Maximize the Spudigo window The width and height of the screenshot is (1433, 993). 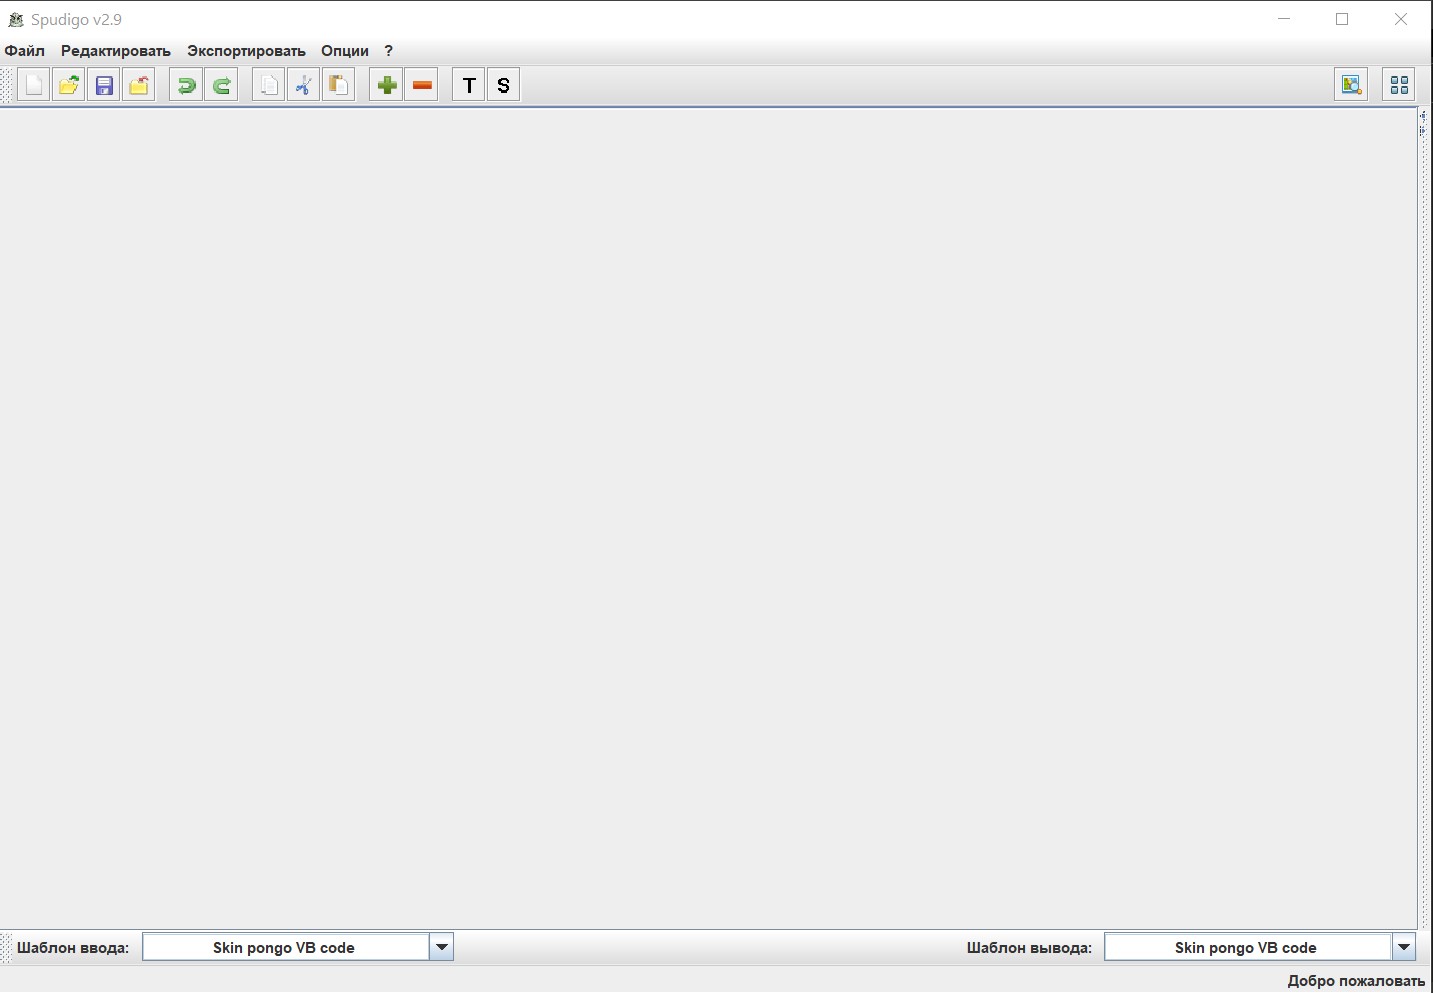1343,19
